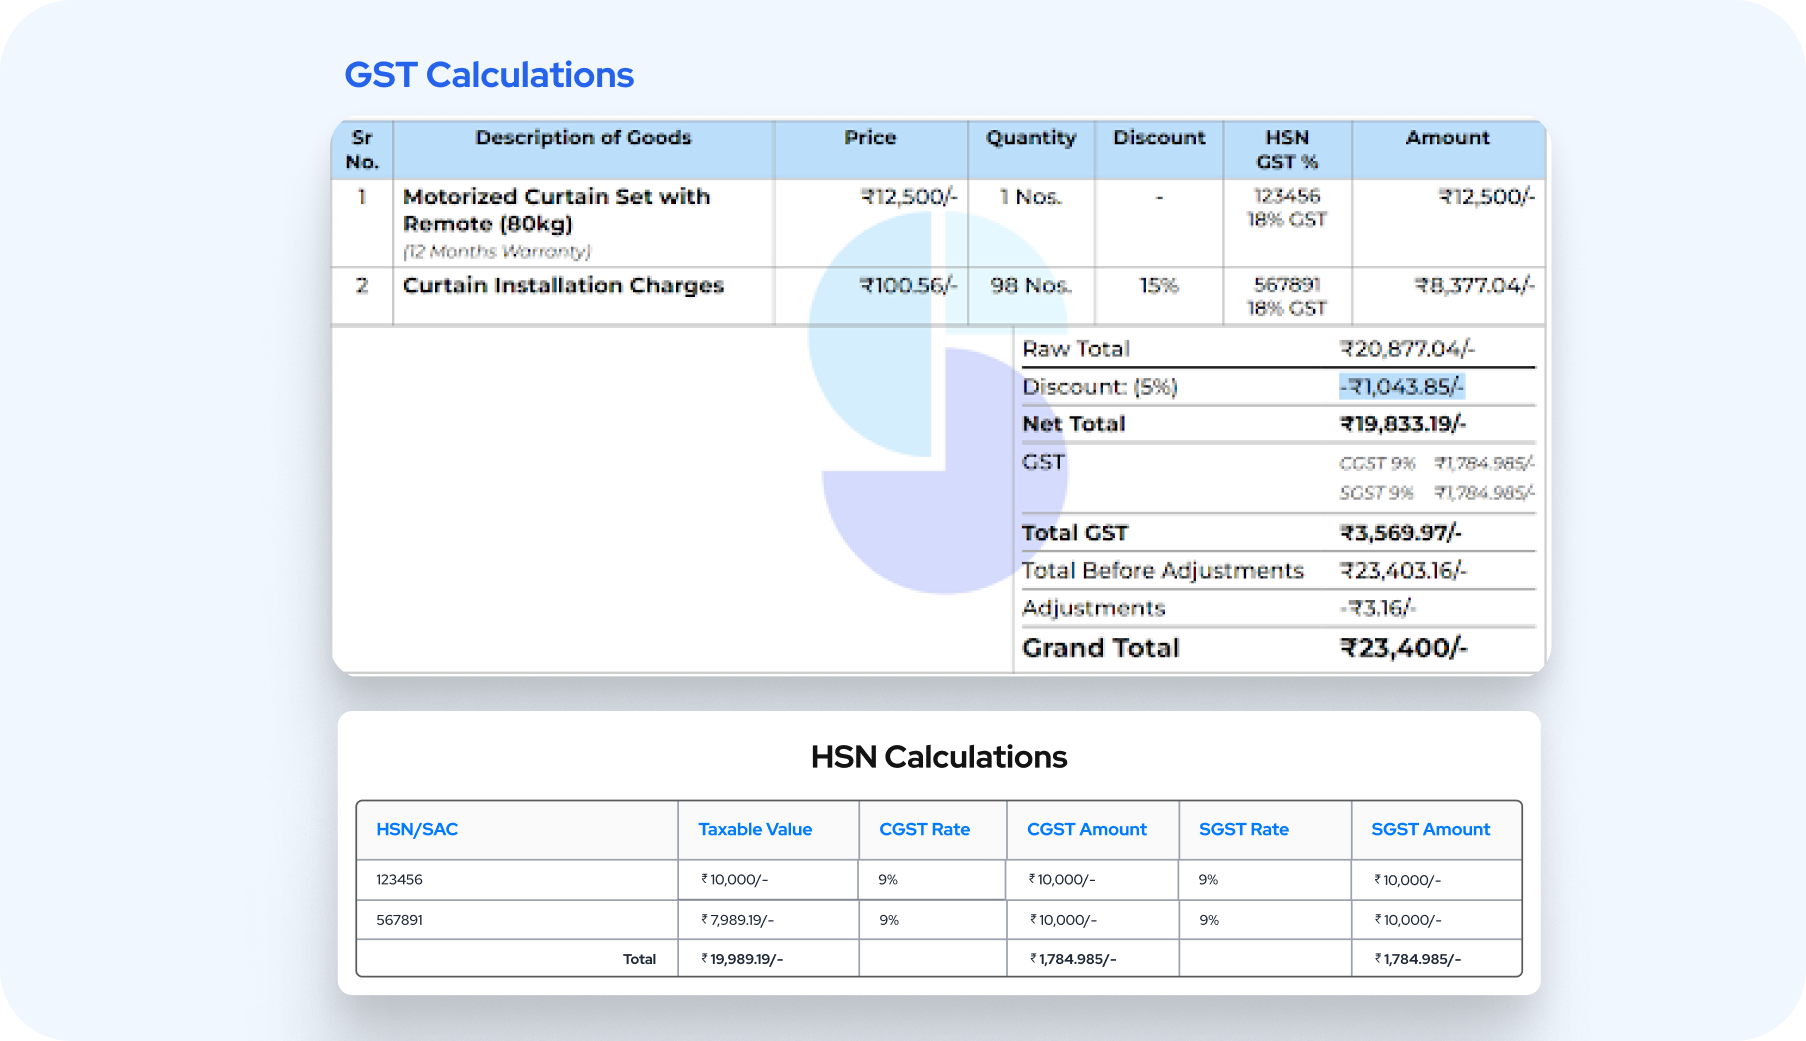Click the Raw Total value ₹20,877.04
This screenshot has width=1806, height=1041.
coord(1406,349)
